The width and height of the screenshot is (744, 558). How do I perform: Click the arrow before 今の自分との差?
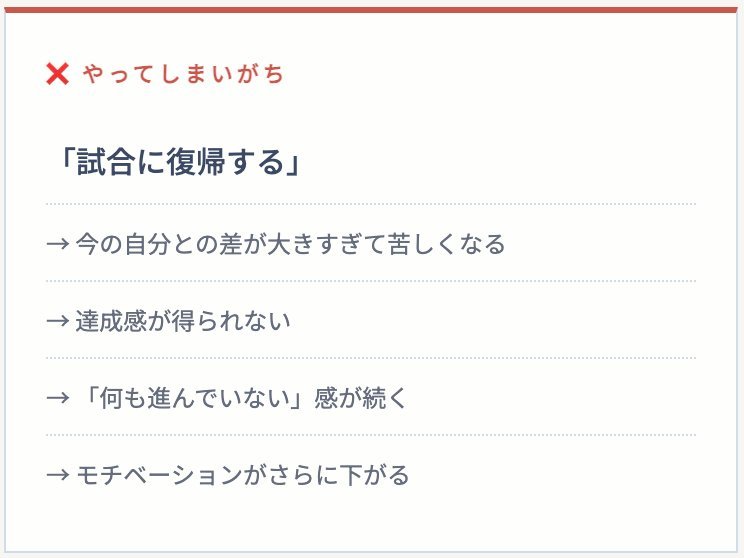(x=57, y=244)
